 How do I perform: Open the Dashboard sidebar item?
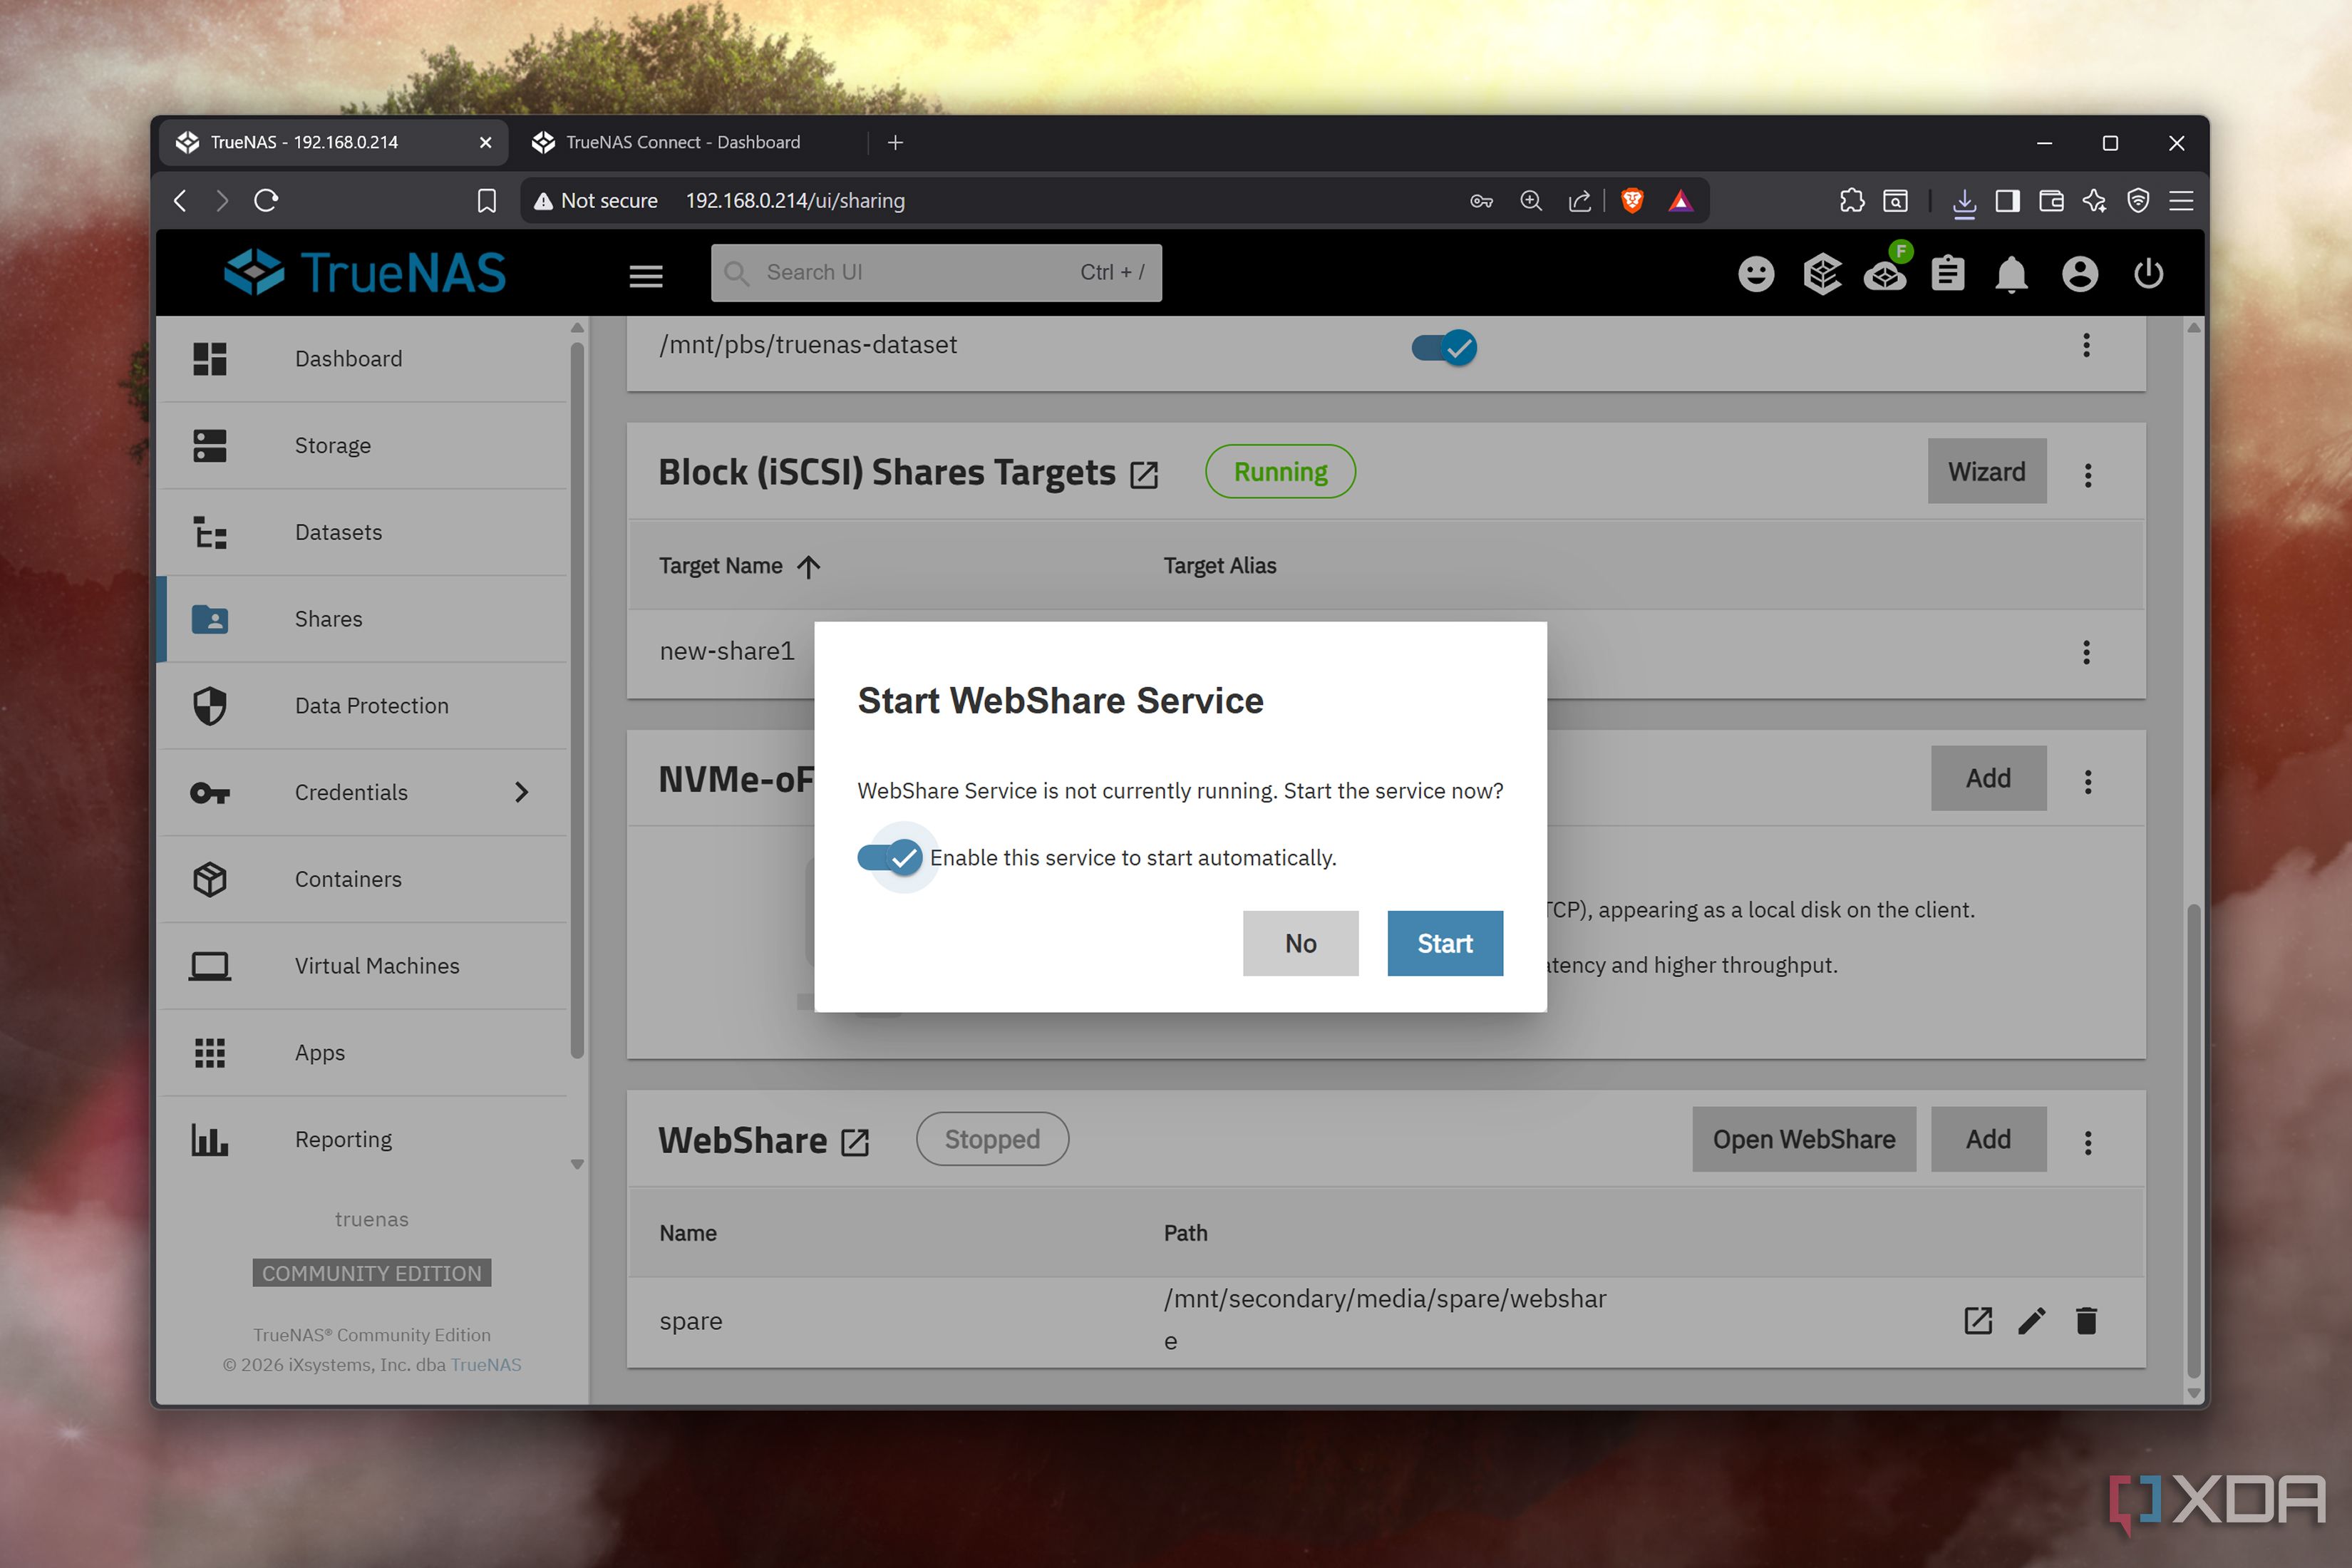363,358
